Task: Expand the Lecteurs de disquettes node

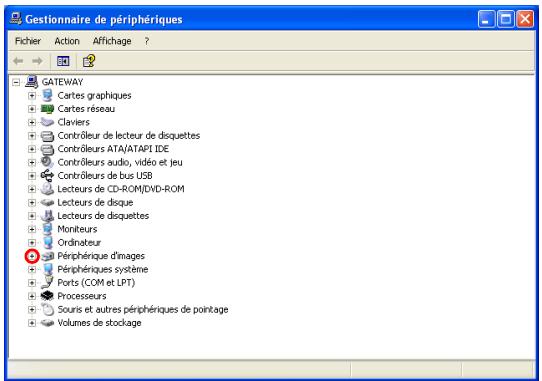Action: (x=32, y=216)
